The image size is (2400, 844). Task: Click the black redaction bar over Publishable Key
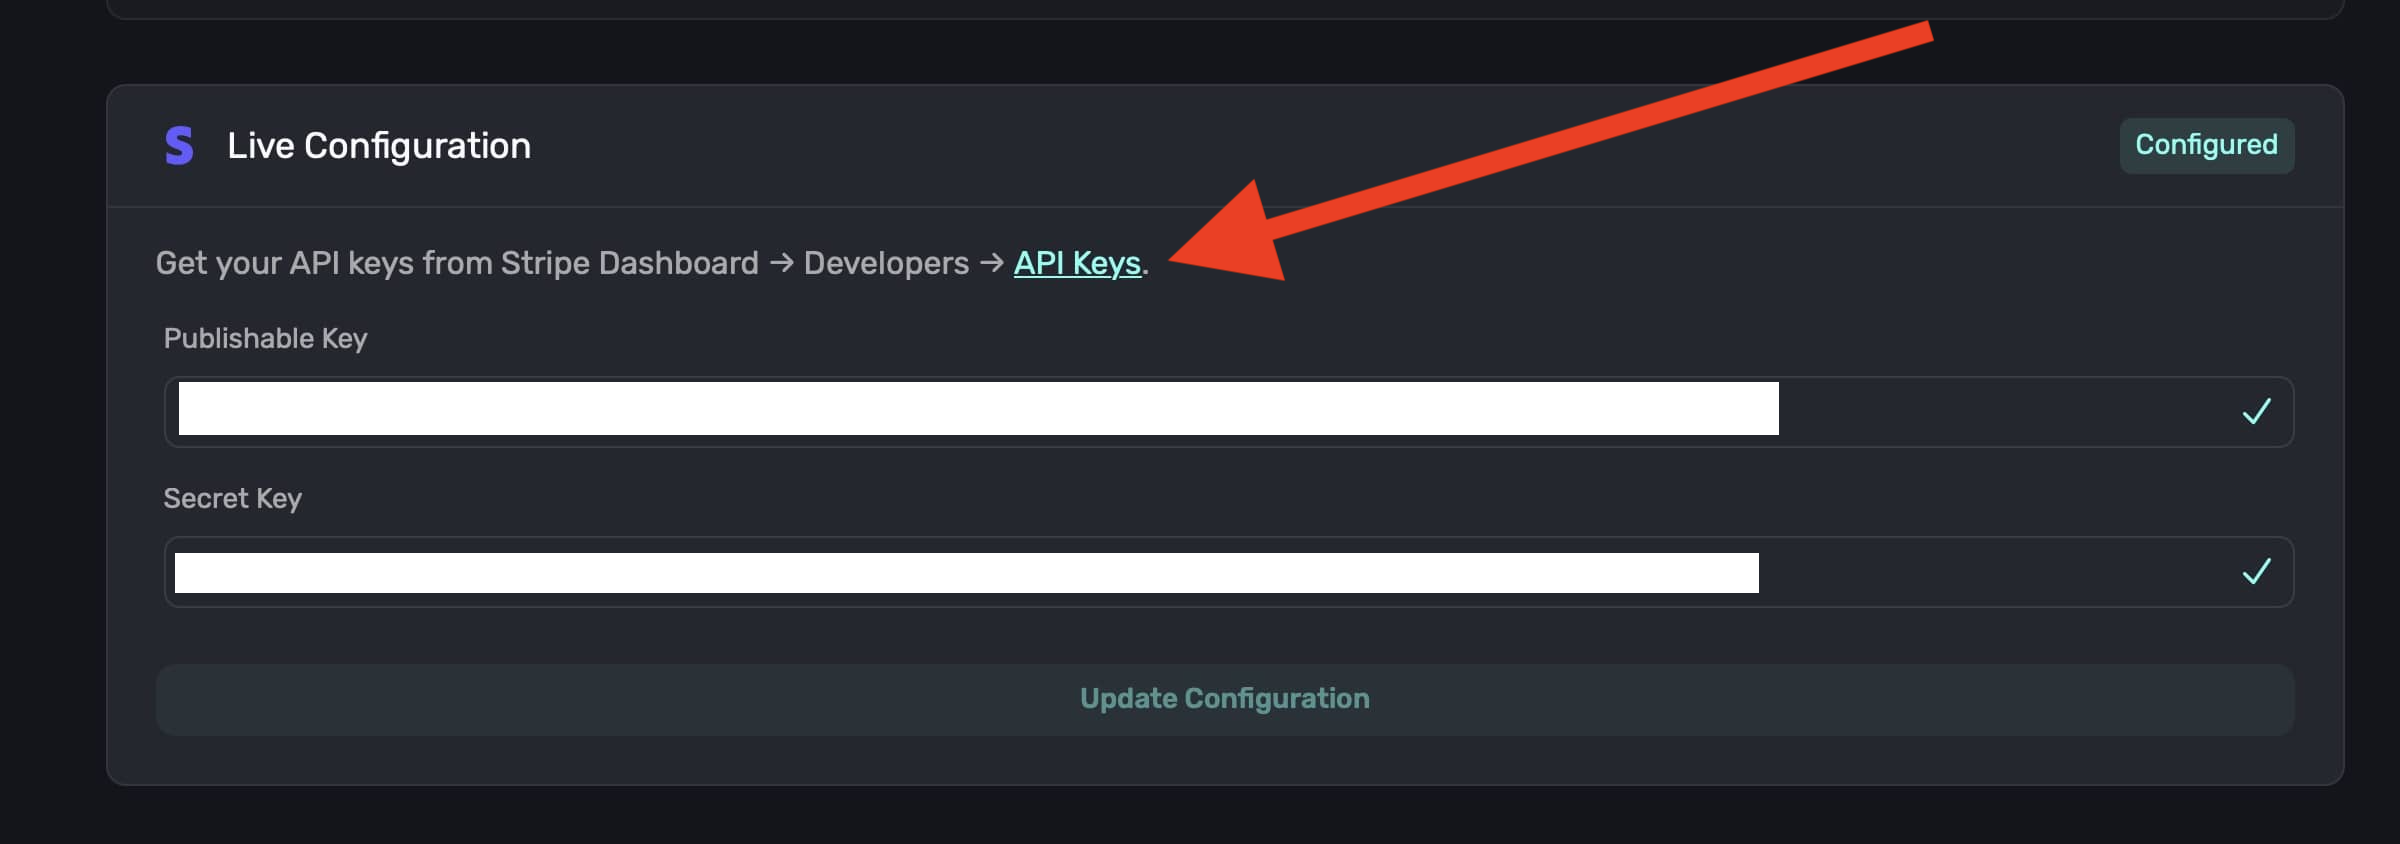(x=978, y=408)
